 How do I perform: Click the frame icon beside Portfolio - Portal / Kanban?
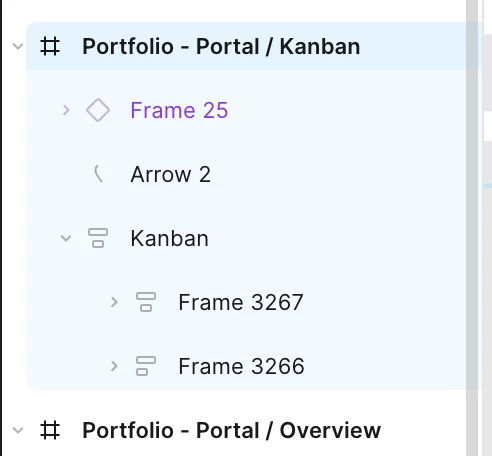[50, 46]
